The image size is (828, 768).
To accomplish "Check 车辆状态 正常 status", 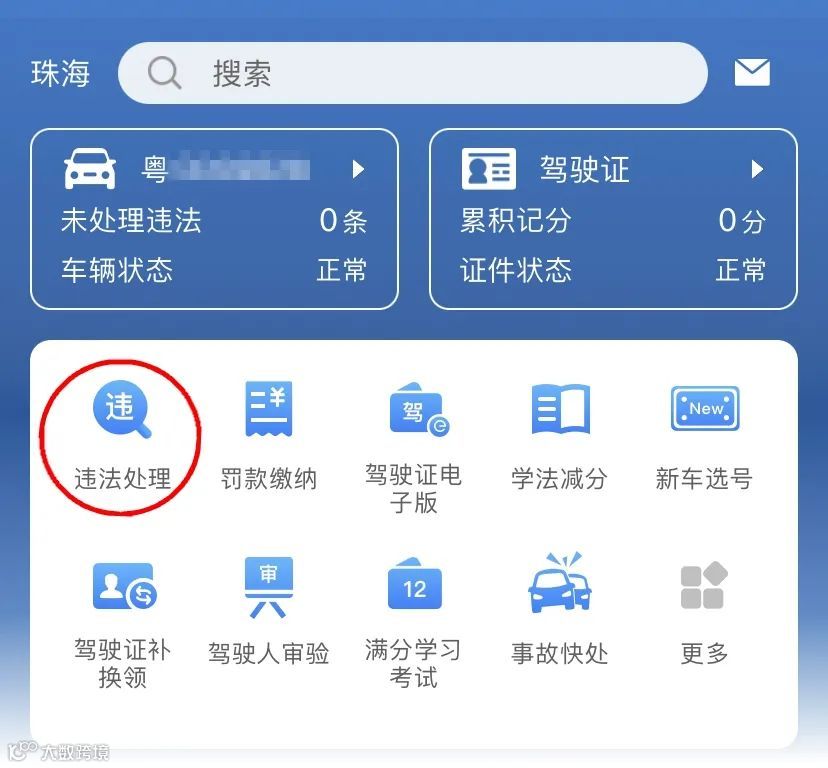I will click(214, 270).
